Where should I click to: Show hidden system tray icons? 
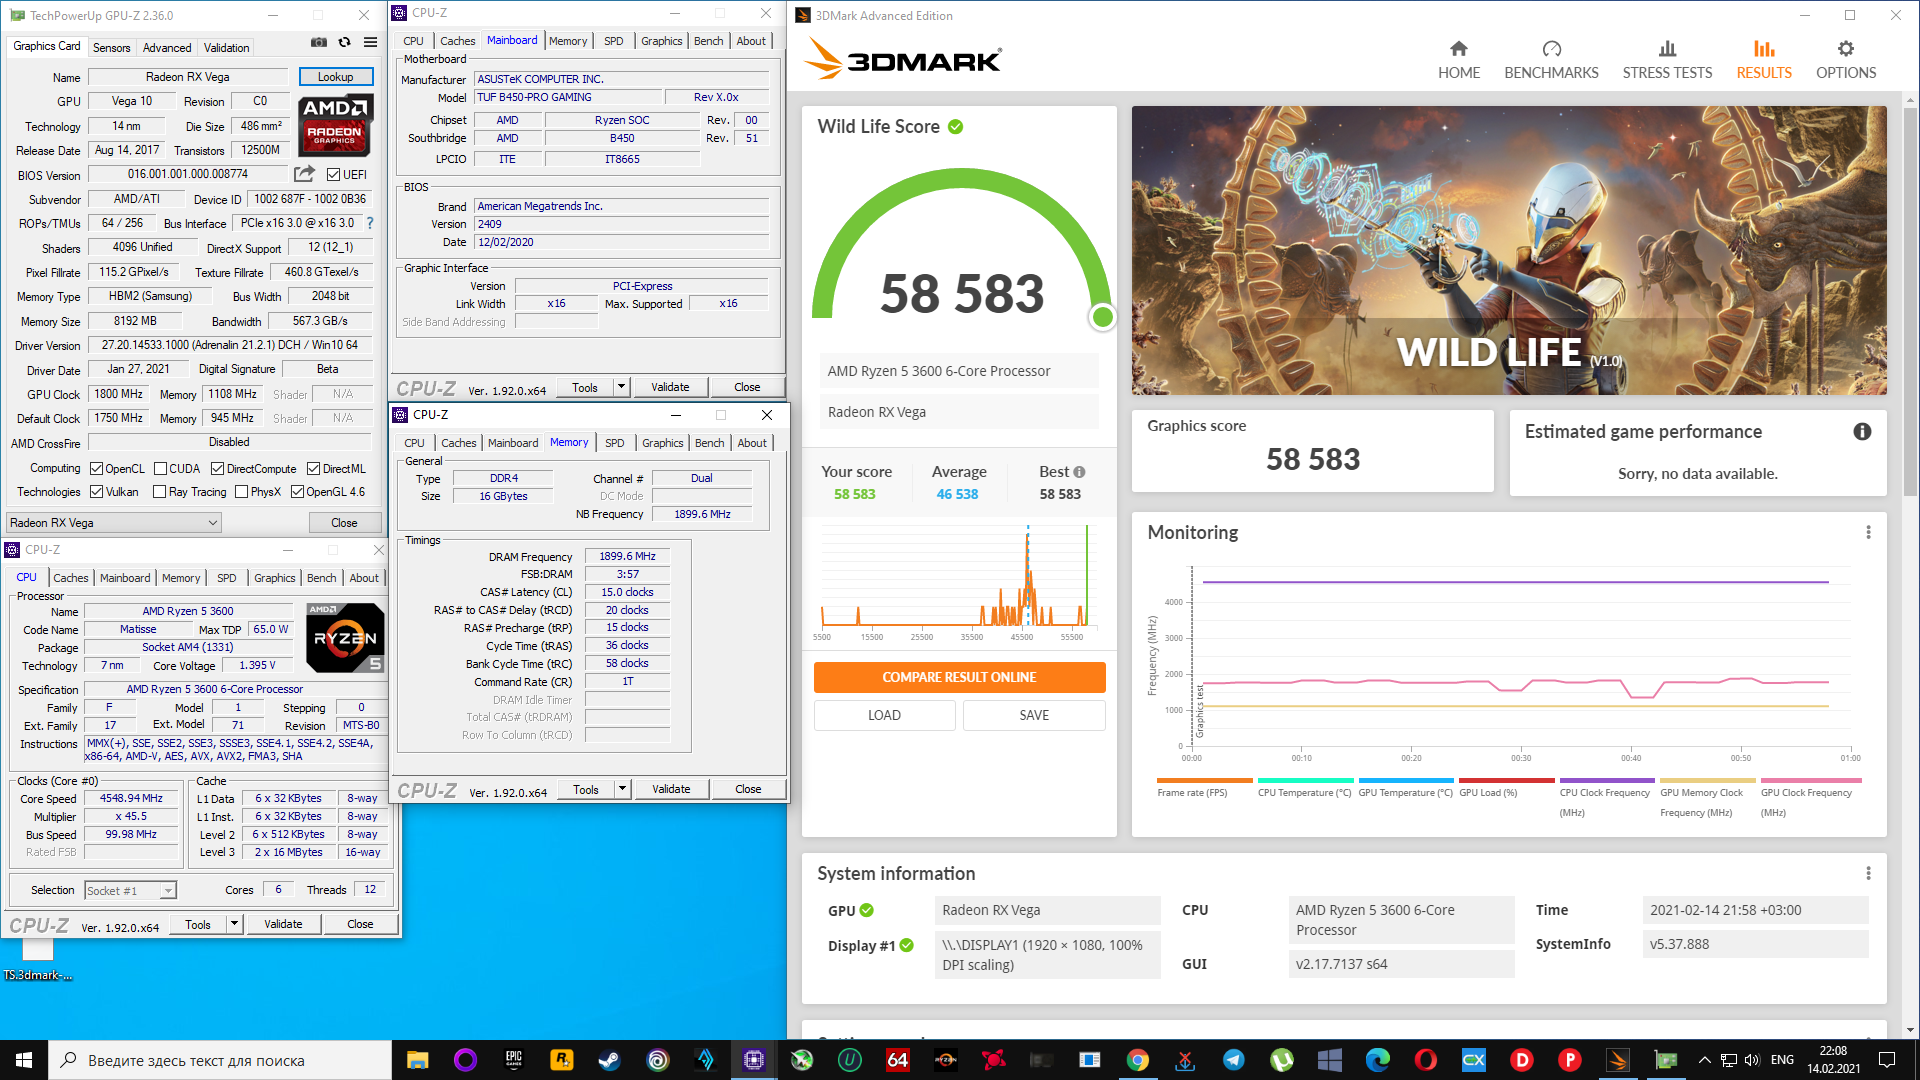(x=1704, y=1060)
